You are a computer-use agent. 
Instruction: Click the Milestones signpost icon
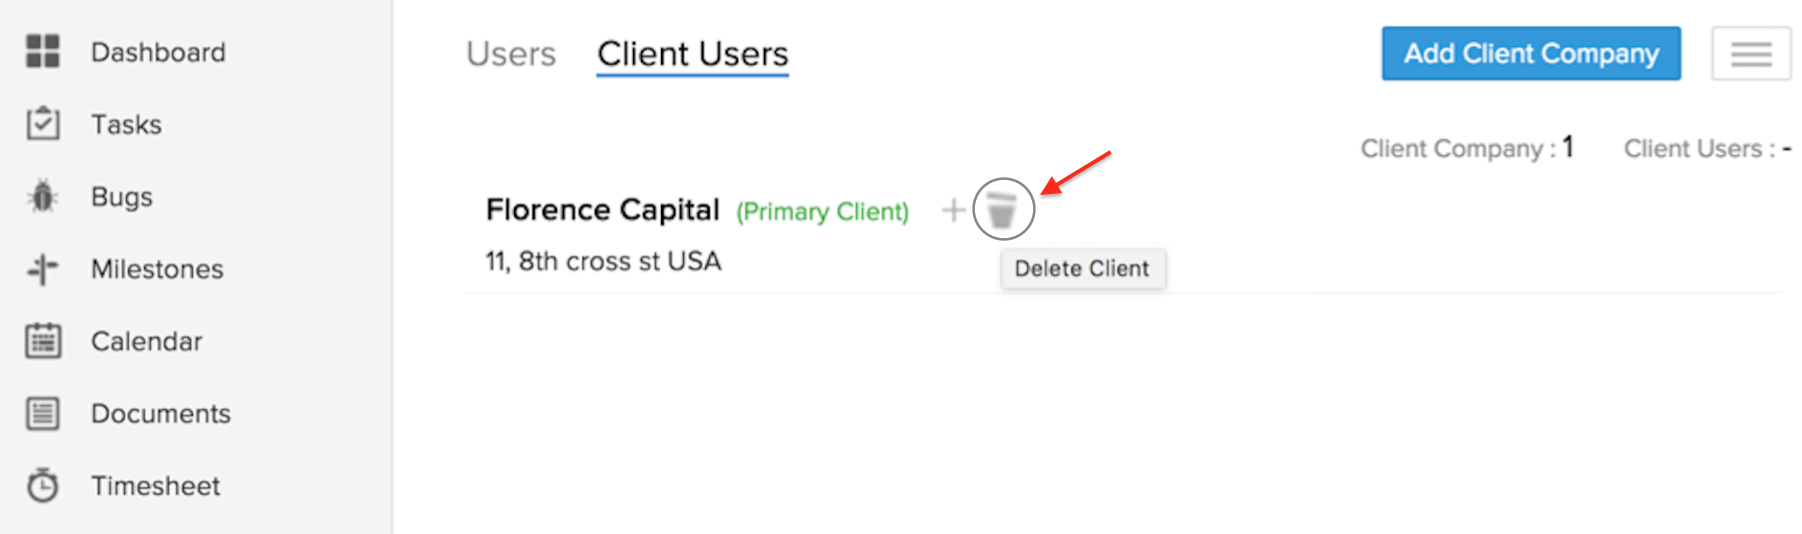pyautogui.click(x=43, y=269)
